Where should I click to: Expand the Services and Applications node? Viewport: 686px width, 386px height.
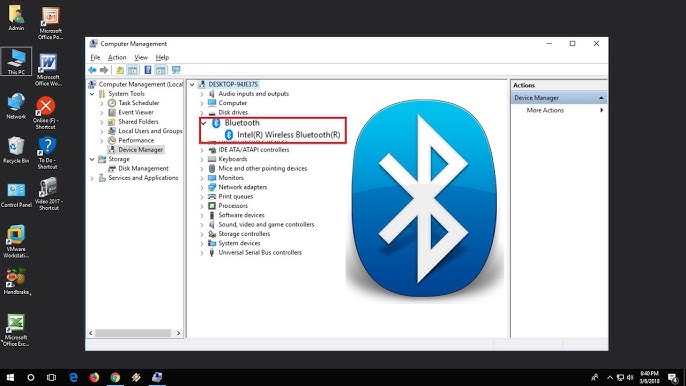92,178
